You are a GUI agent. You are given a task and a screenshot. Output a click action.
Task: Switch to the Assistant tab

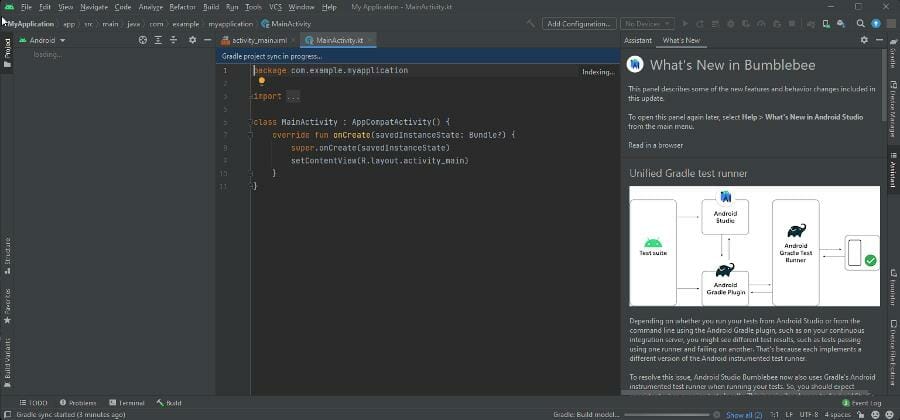pos(638,41)
